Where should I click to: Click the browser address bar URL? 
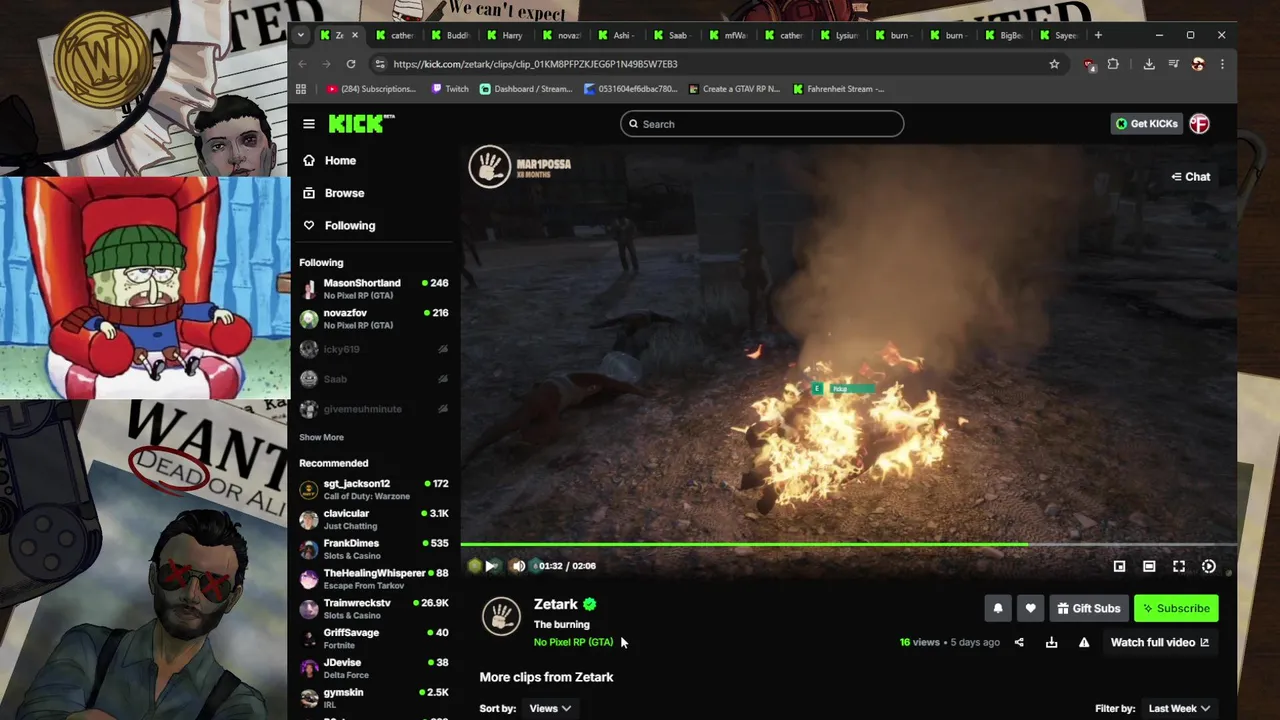(535, 64)
